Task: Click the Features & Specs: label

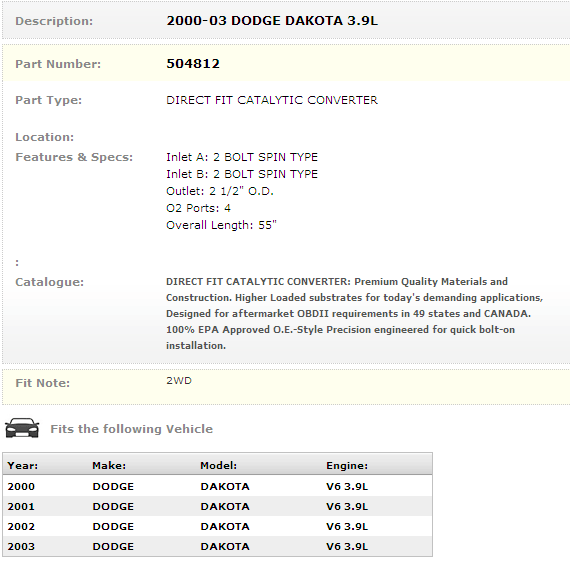Action: 74,157
